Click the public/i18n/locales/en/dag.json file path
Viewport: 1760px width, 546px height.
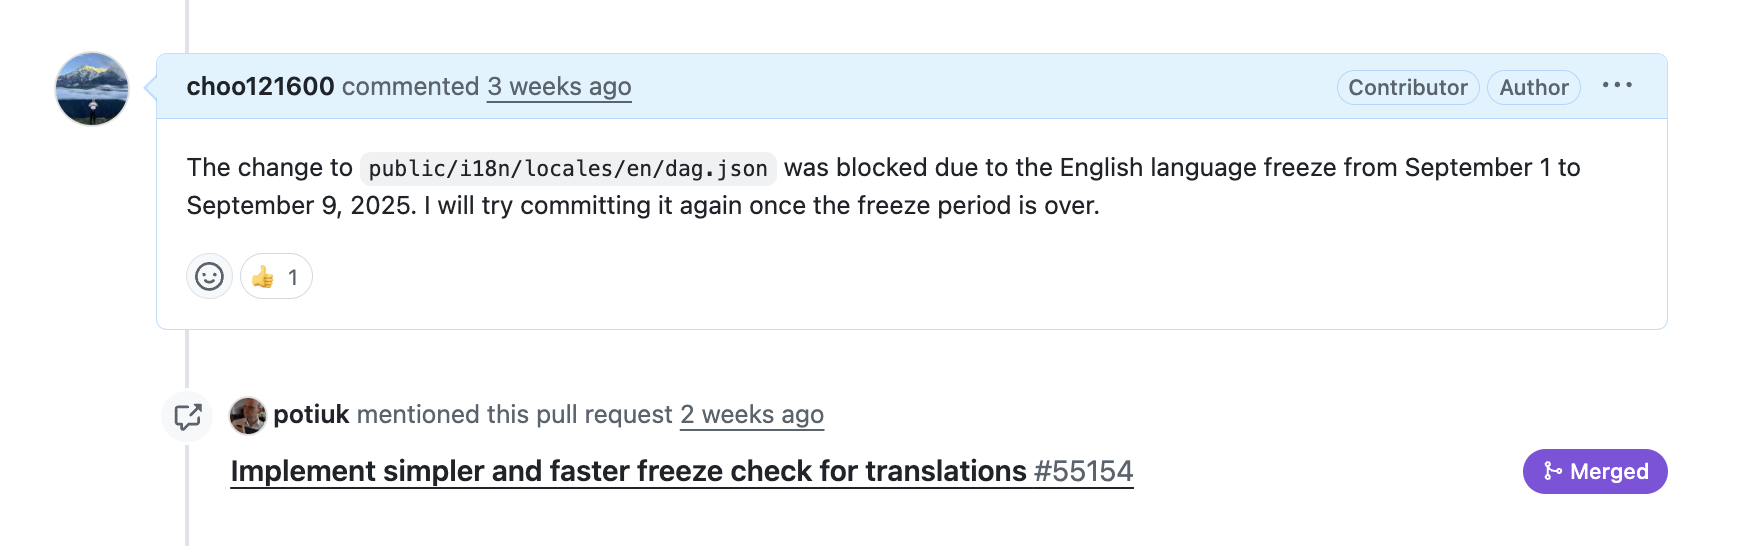pyautogui.click(x=568, y=168)
